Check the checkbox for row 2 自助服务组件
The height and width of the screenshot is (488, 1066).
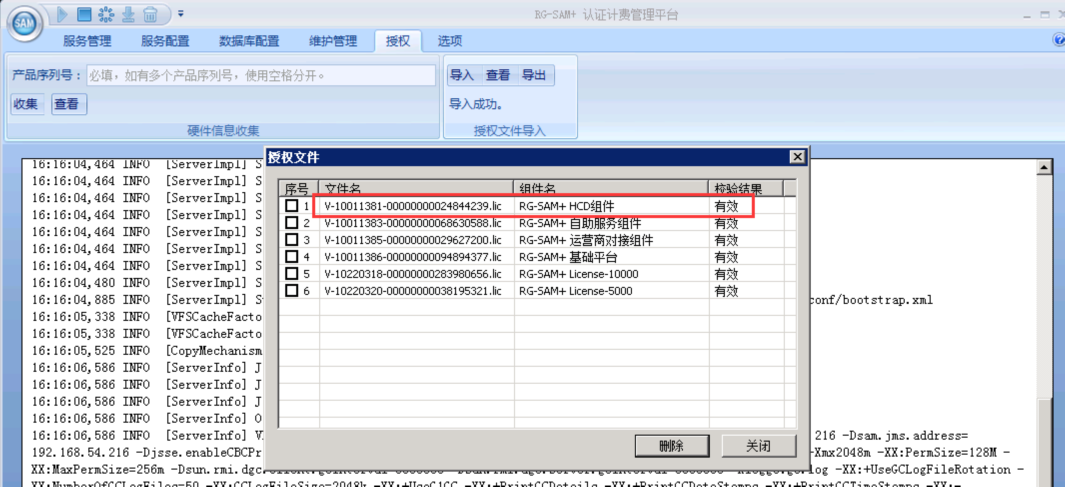click(x=292, y=222)
